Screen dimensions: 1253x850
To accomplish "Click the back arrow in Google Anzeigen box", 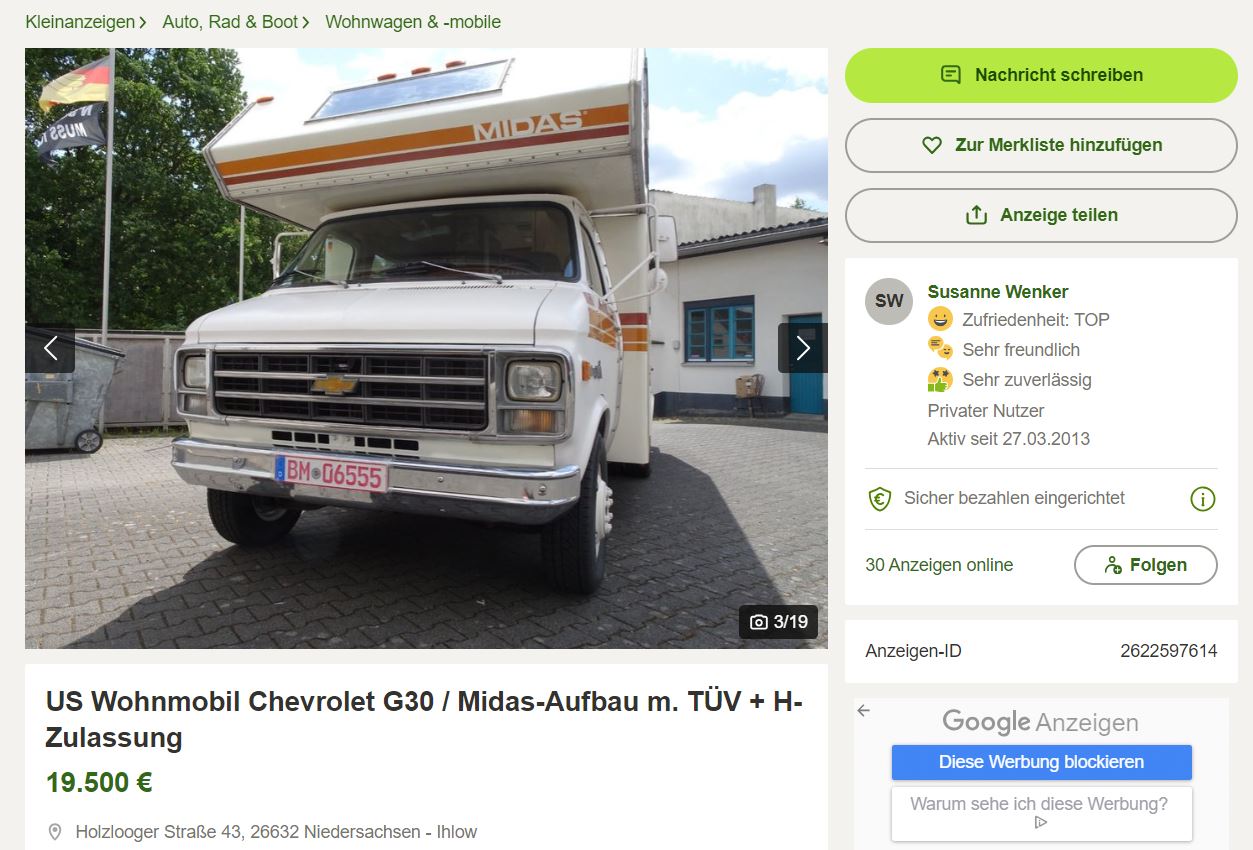I will pyautogui.click(x=864, y=710).
